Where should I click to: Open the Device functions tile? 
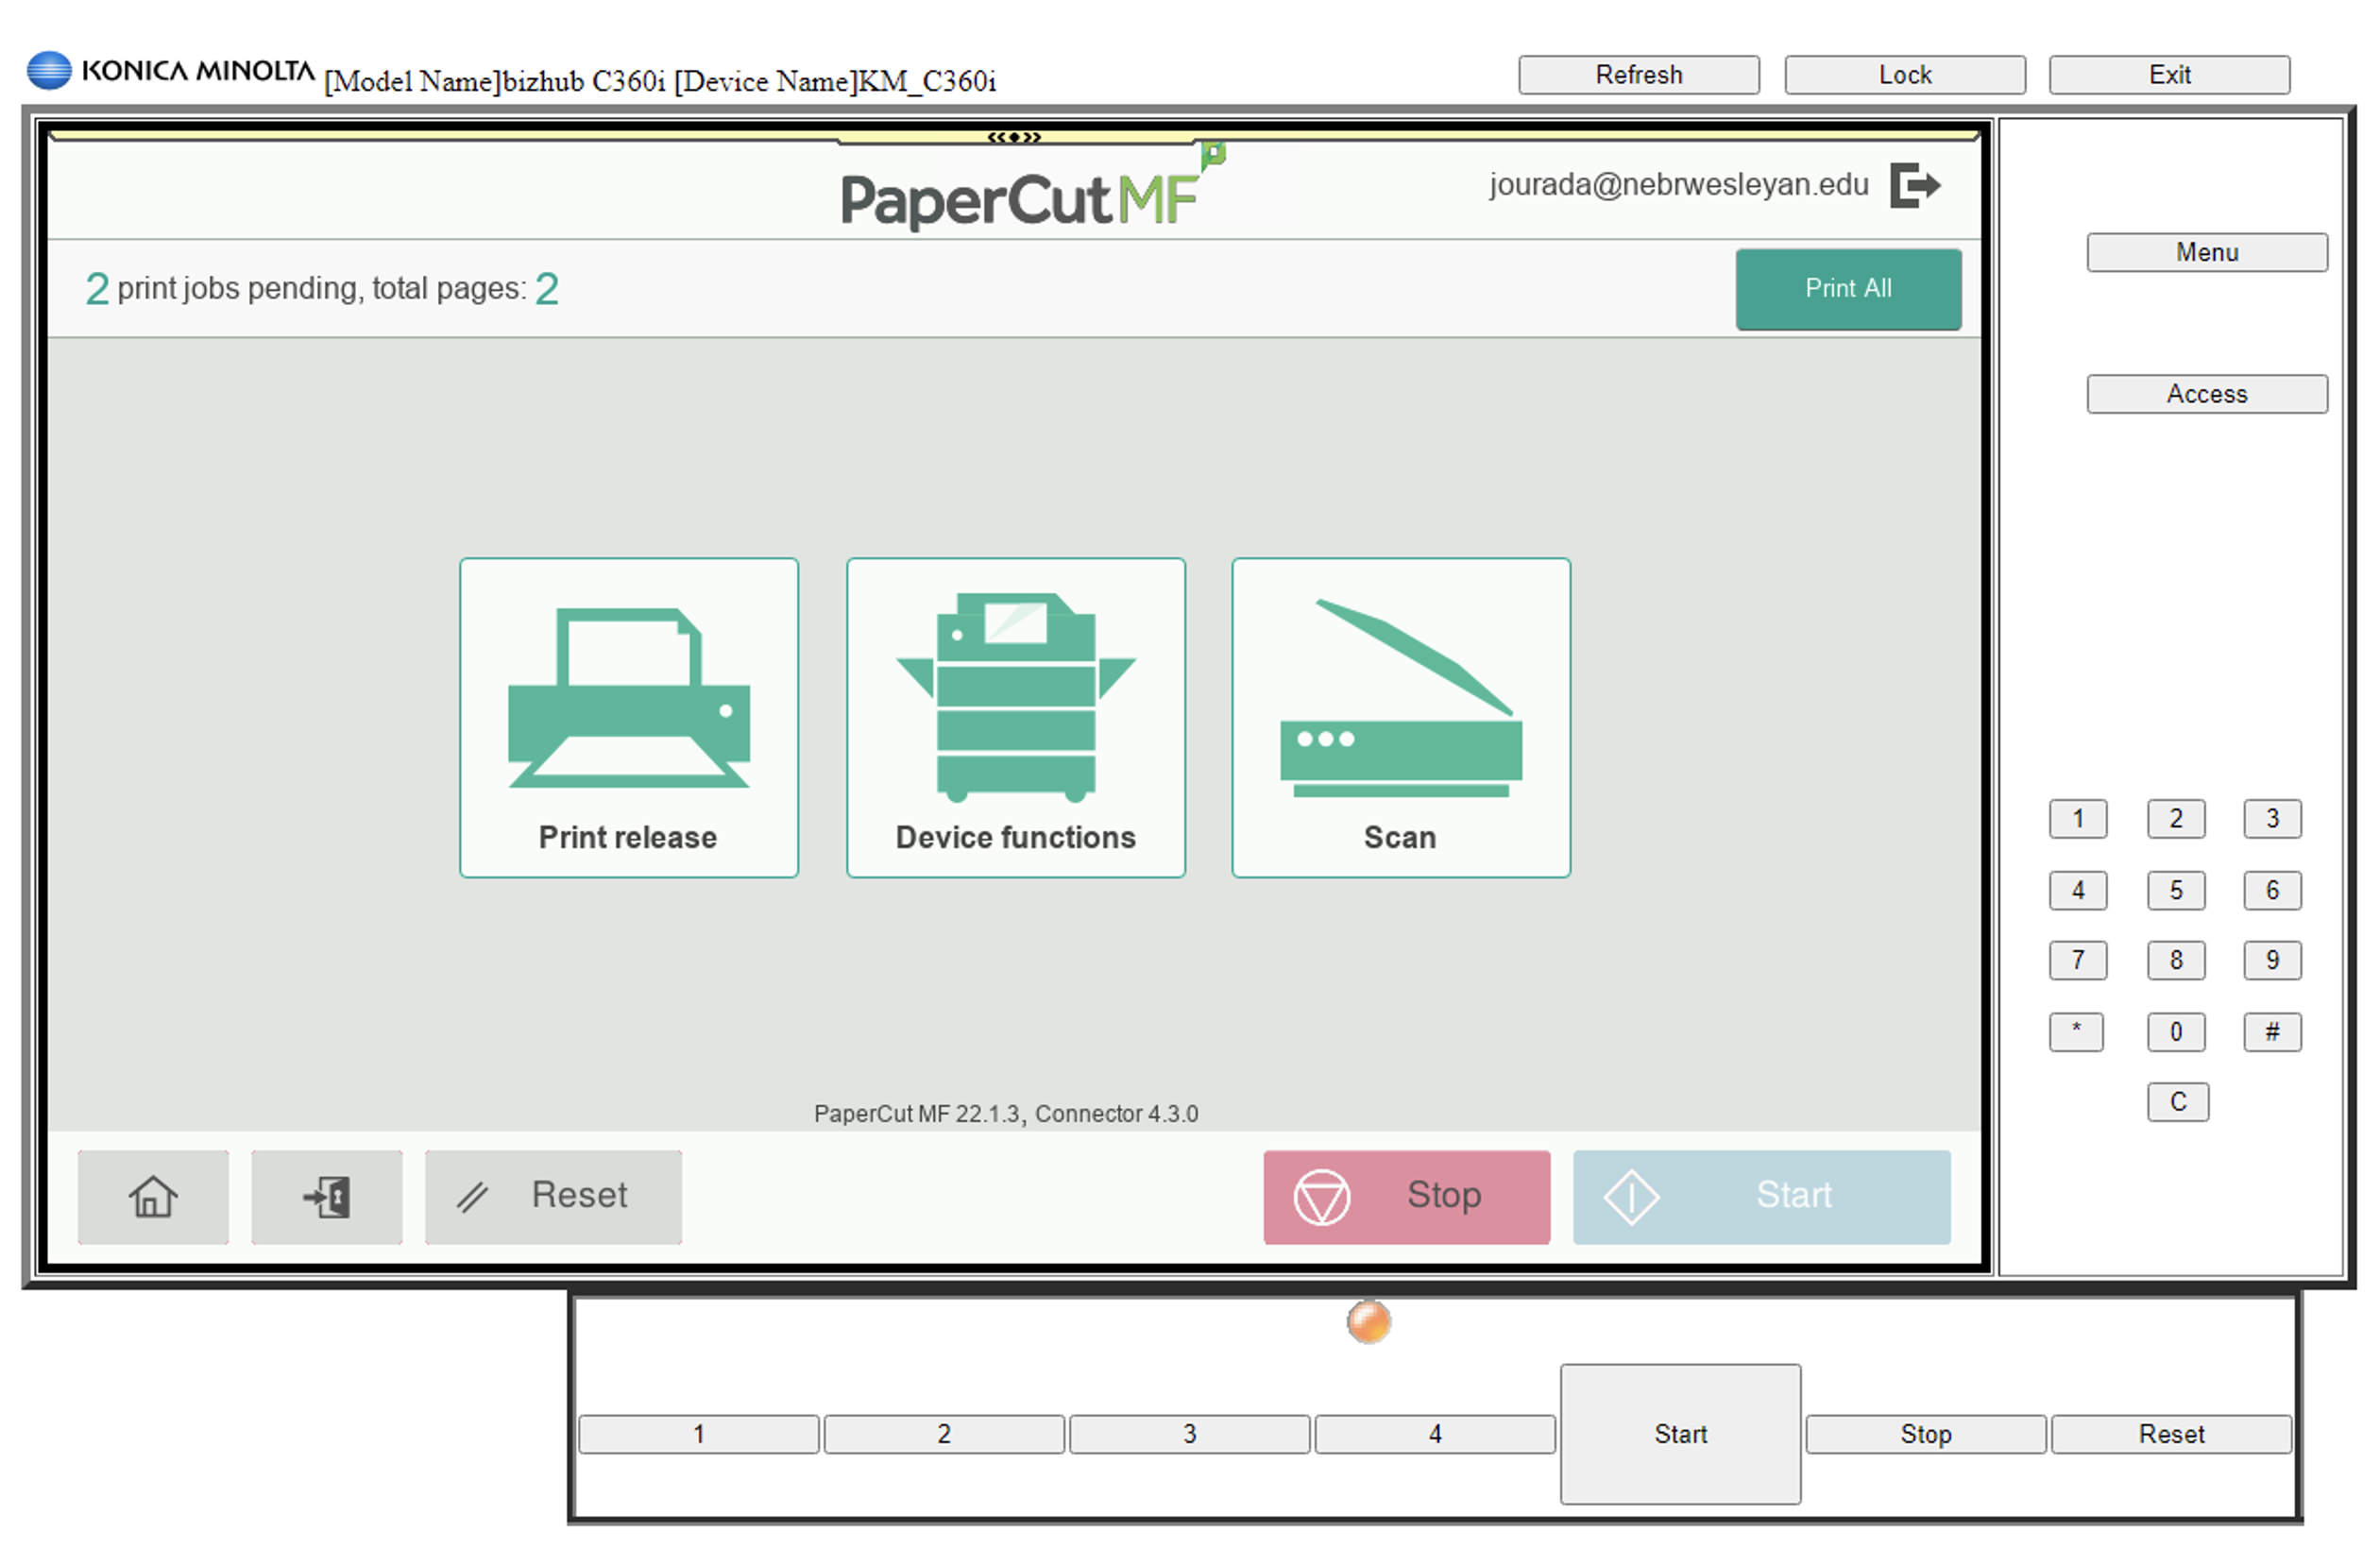pos(1015,717)
